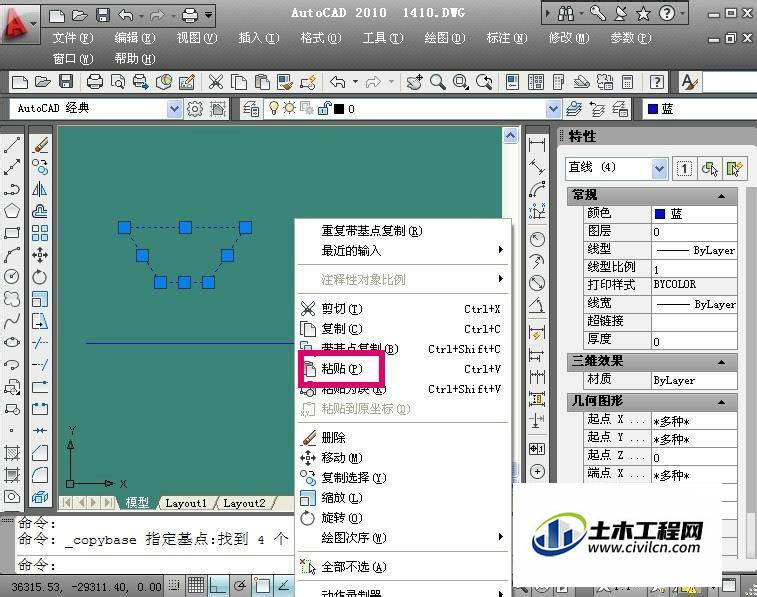757x597 pixels.
Task: Select the Arc draw tool
Action: (12, 255)
